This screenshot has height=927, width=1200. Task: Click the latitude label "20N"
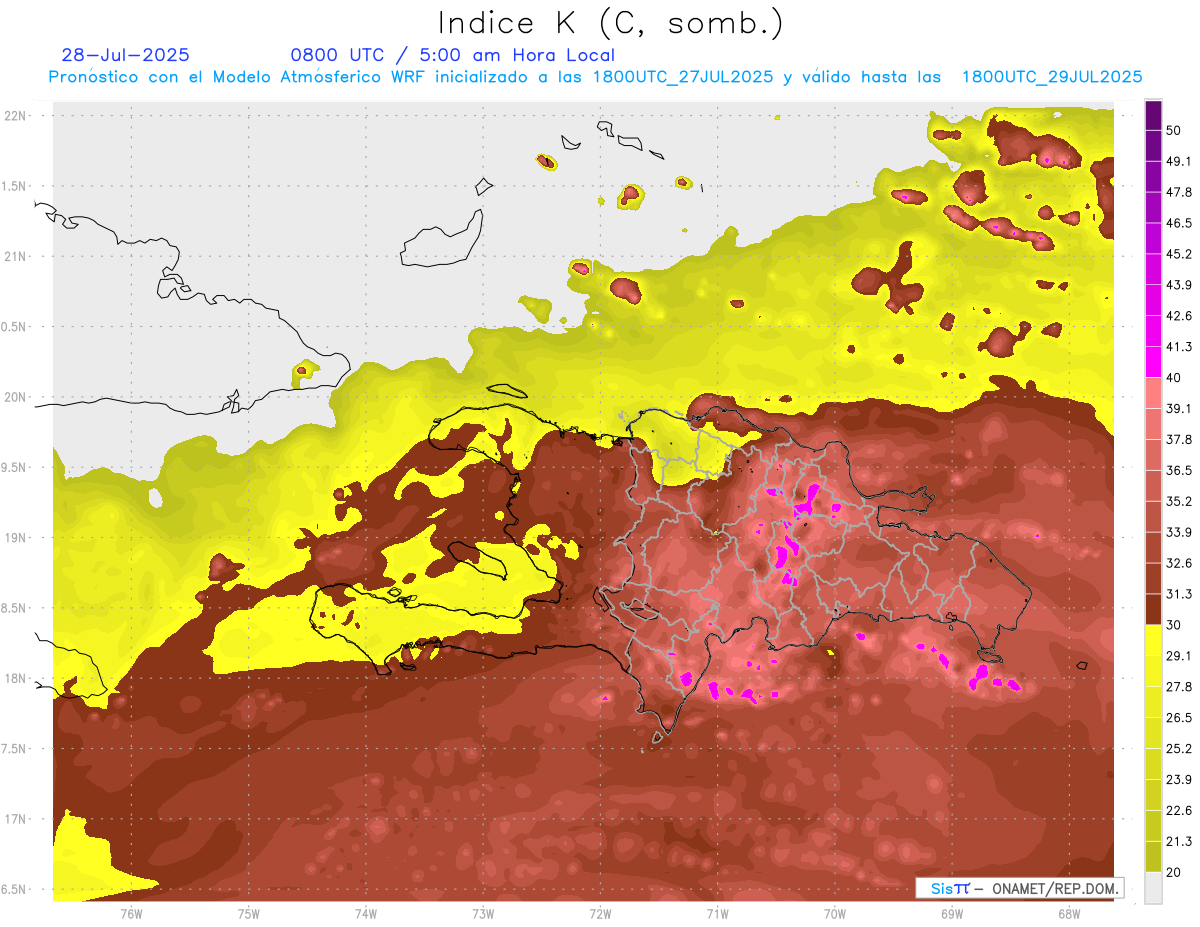coord(15,398)
